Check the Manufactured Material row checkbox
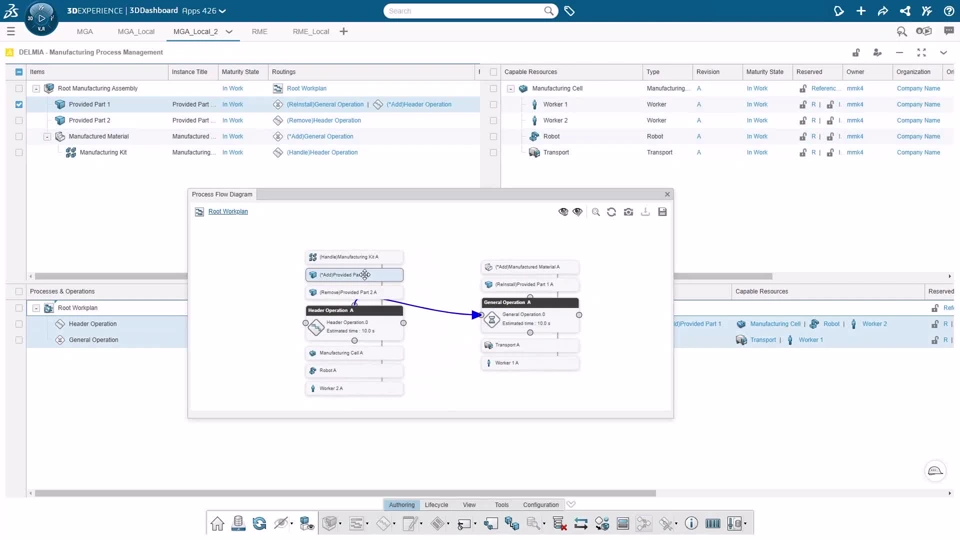Viewport: 960px width, 540px height. (x=19, y=137)
